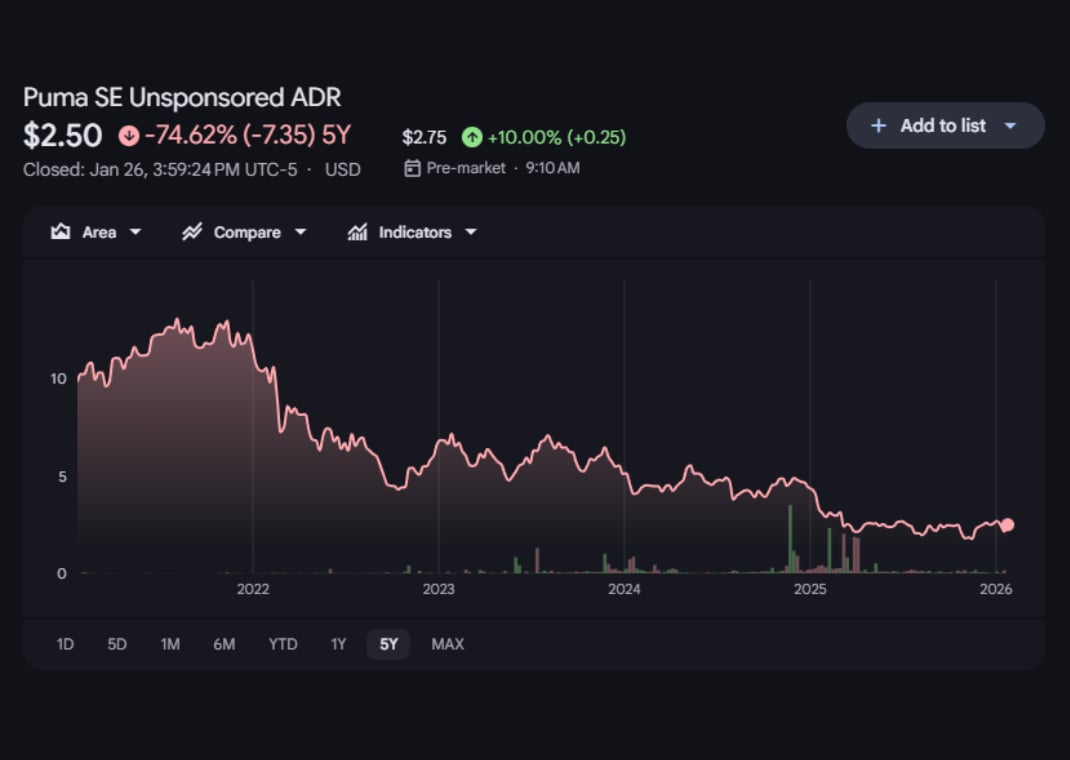The height and width of the screenshot is (760, 1070).
Task: Expand the Indicators dropdown arrow
Action: point(471,232)
